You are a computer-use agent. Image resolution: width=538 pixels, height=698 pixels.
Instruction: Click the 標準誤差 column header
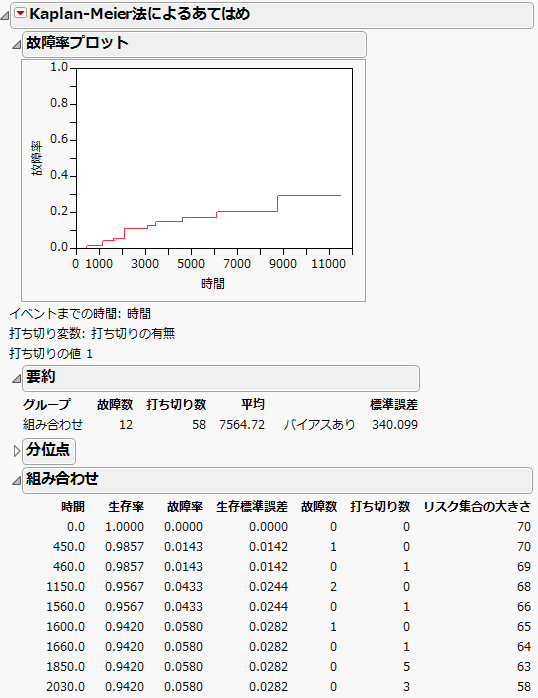(x=394, y=404)
